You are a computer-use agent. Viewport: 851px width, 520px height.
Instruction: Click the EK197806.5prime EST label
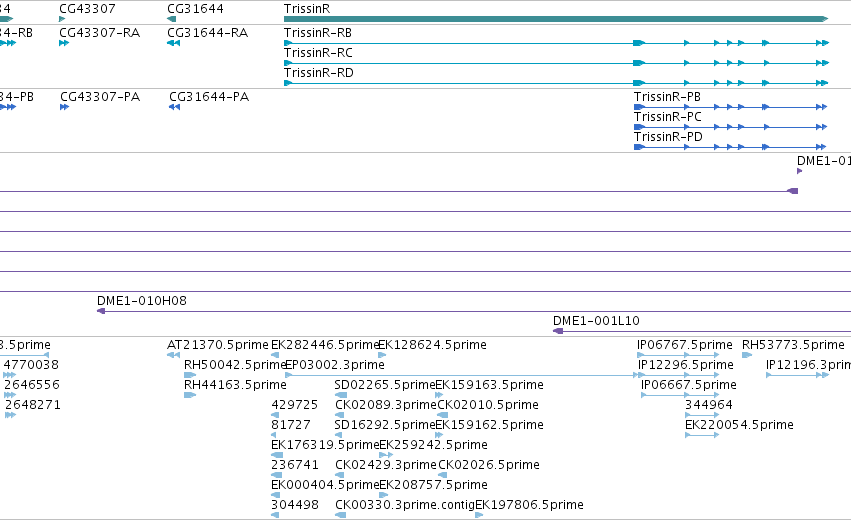(x=529, y=505)
